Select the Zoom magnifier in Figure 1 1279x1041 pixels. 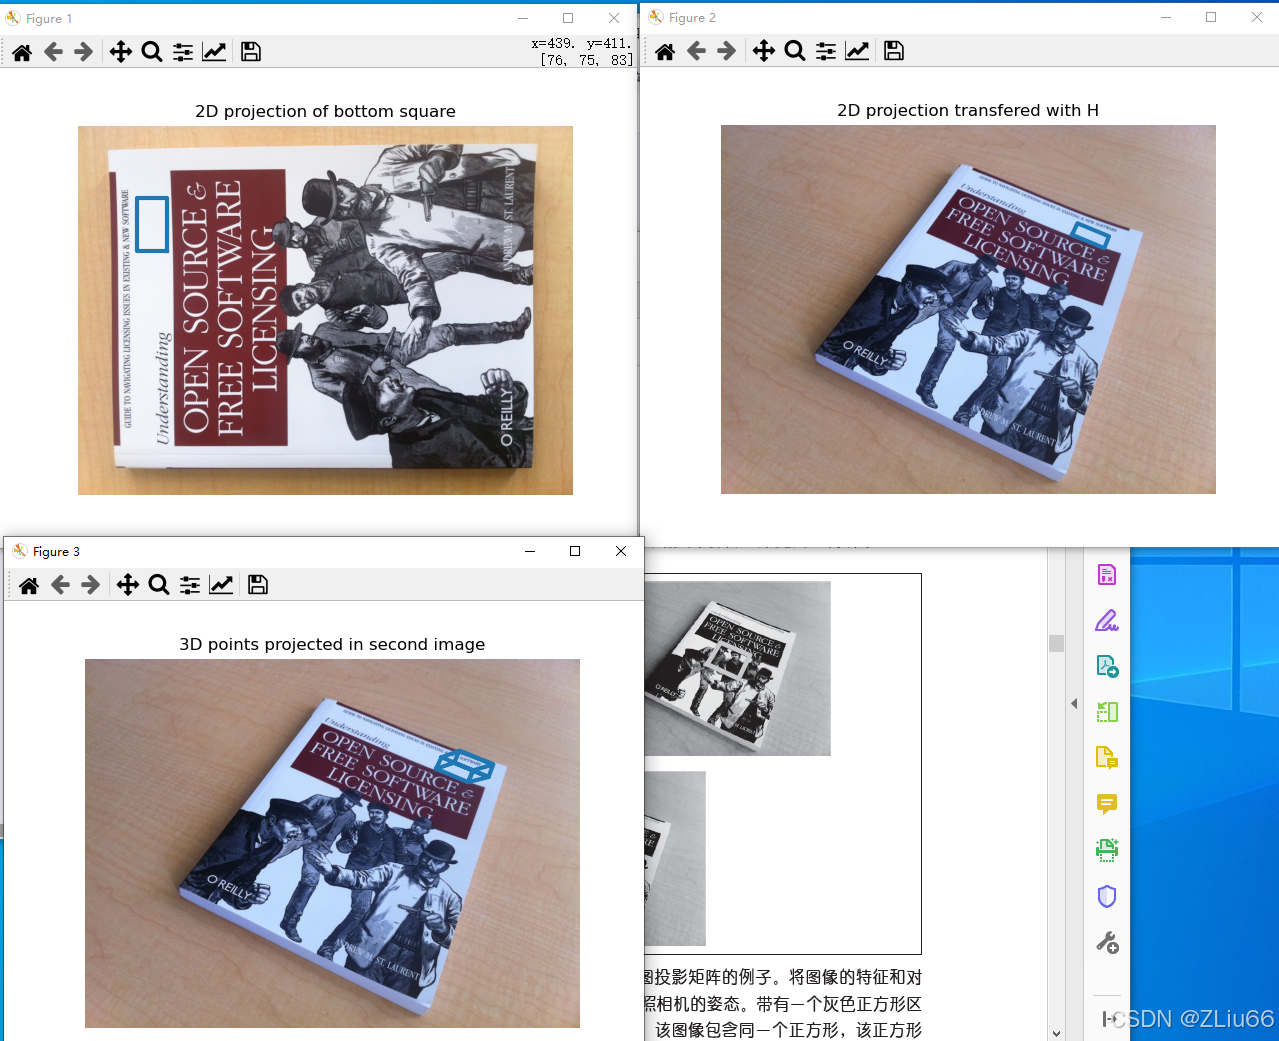pos(152,52)
